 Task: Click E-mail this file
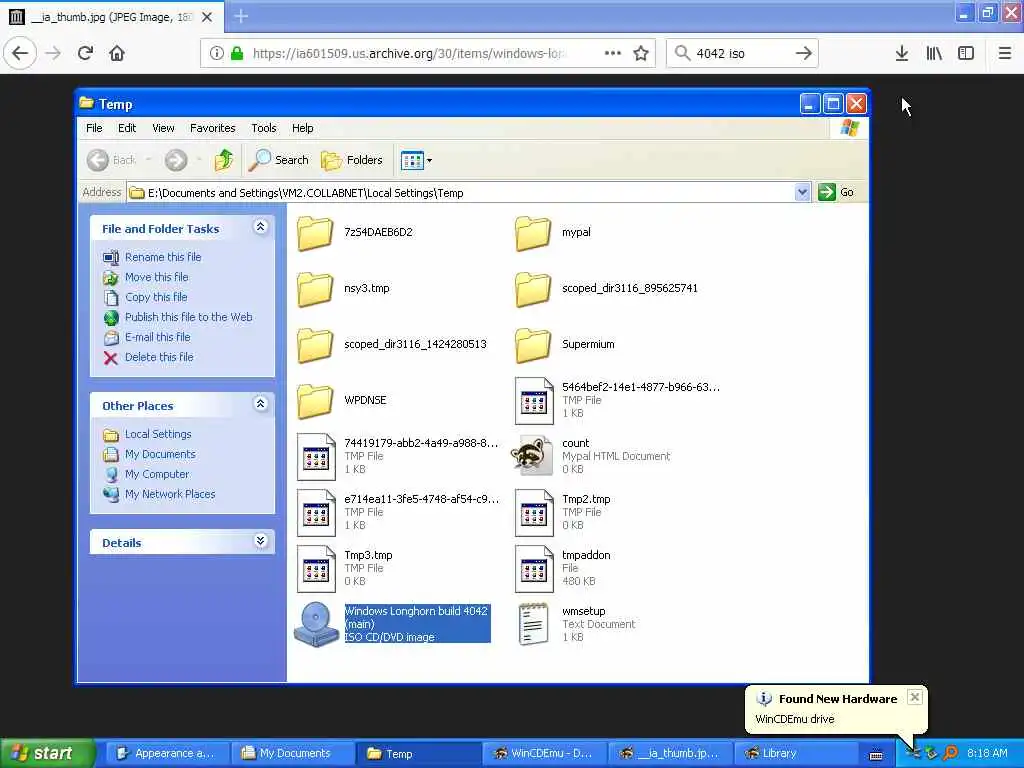coord(147,337)
